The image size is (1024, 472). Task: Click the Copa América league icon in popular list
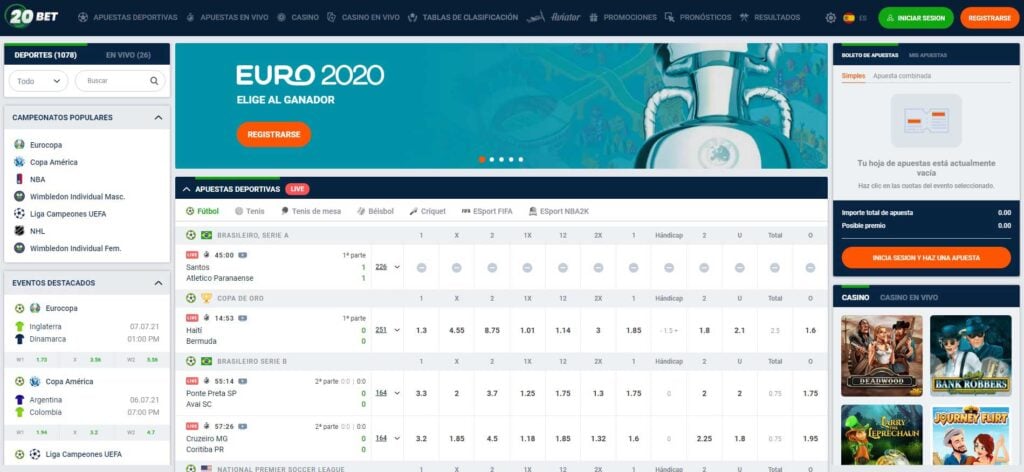tap(19, 162)
